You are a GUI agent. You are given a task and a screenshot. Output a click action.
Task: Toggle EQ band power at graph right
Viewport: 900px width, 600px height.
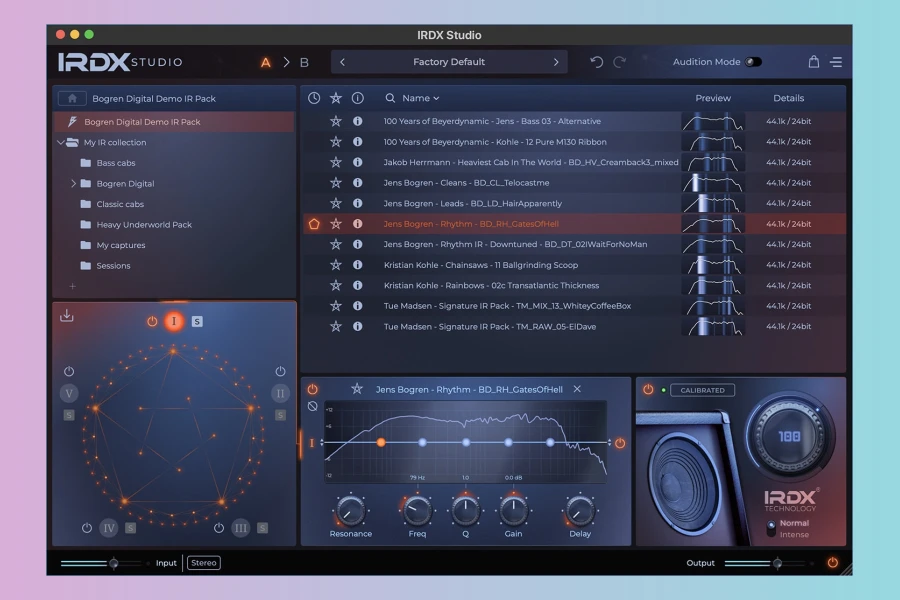click(x=620, y=443)
